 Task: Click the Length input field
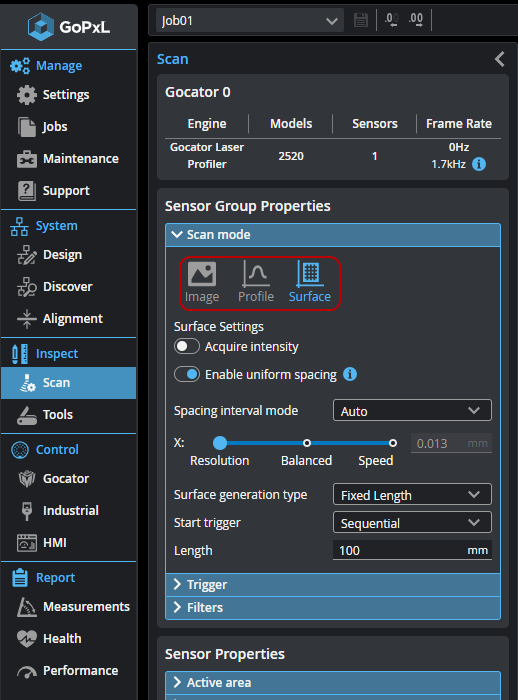pyautogui.click(x=412, y=550)
